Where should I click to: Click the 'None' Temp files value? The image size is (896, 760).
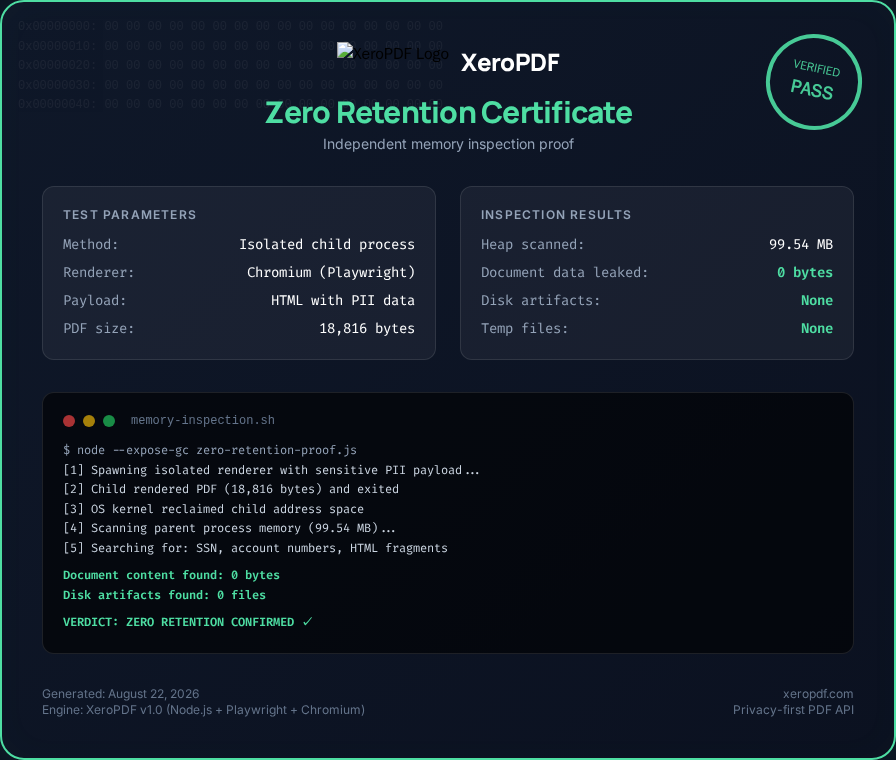click(817, 329)
